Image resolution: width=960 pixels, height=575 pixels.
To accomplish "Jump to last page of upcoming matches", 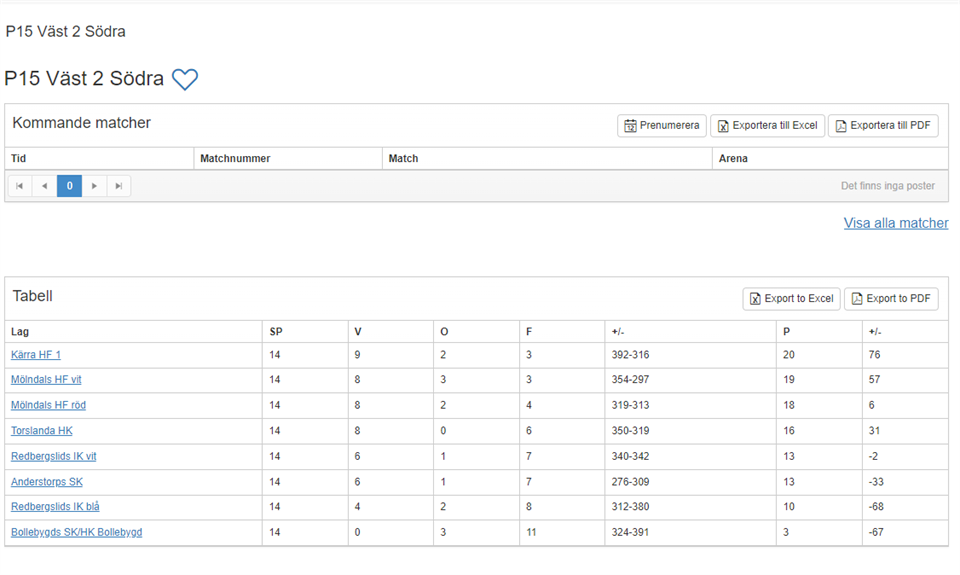I will (x=119, y=186).
